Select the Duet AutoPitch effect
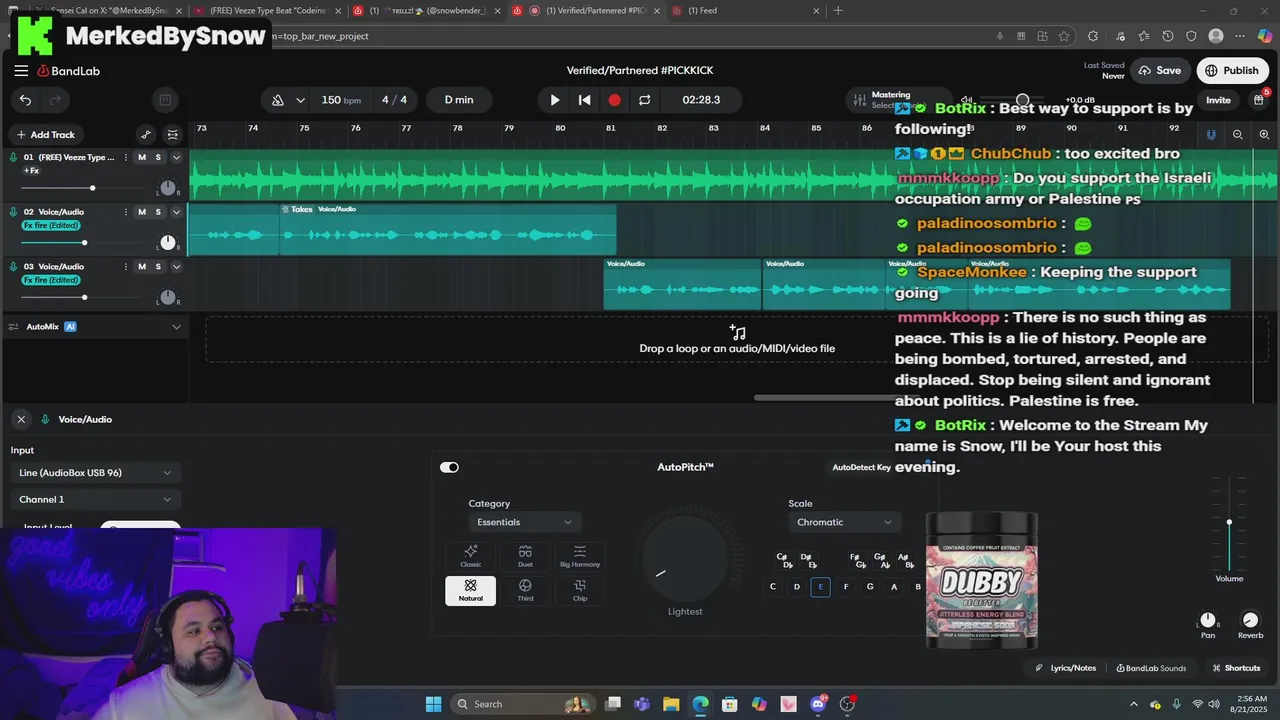Viewport: 1280px width, 720px height. point(525,556)
